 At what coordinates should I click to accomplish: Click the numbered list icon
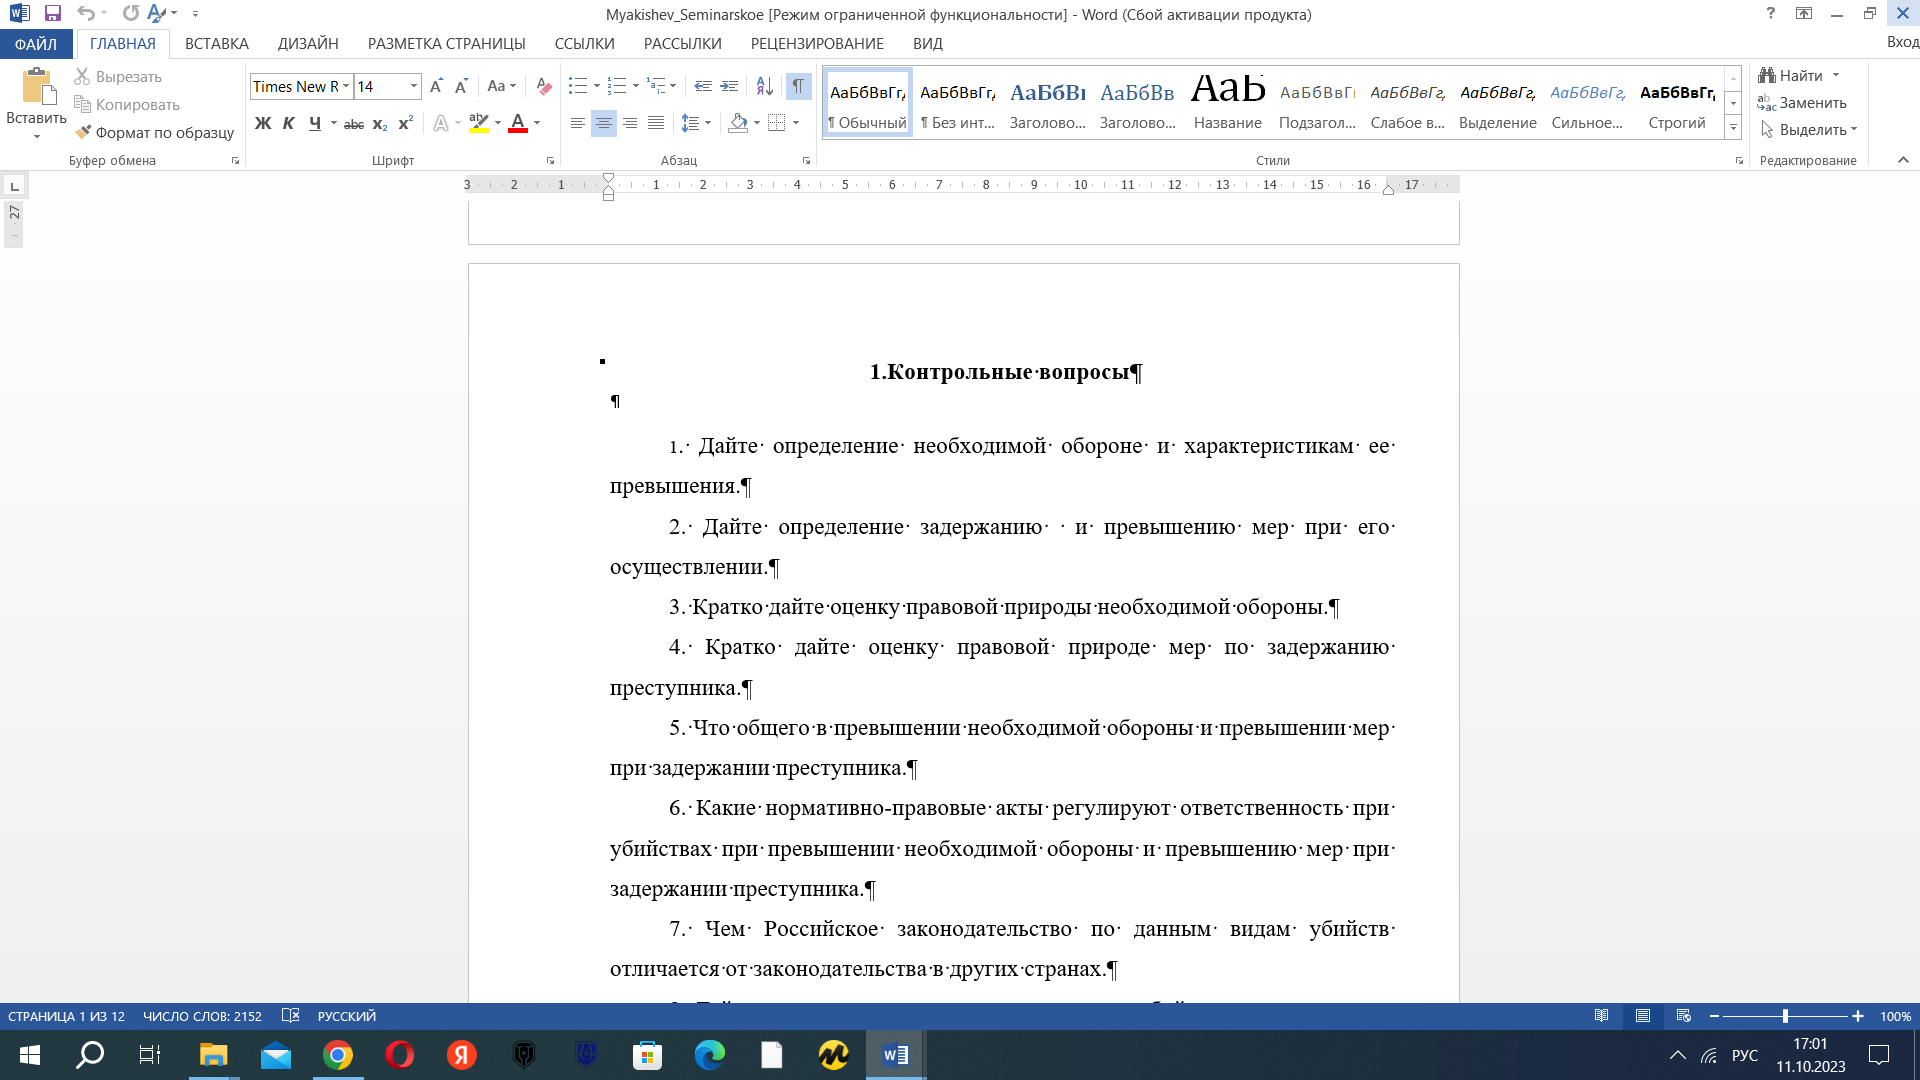click(x=617, y=87)
